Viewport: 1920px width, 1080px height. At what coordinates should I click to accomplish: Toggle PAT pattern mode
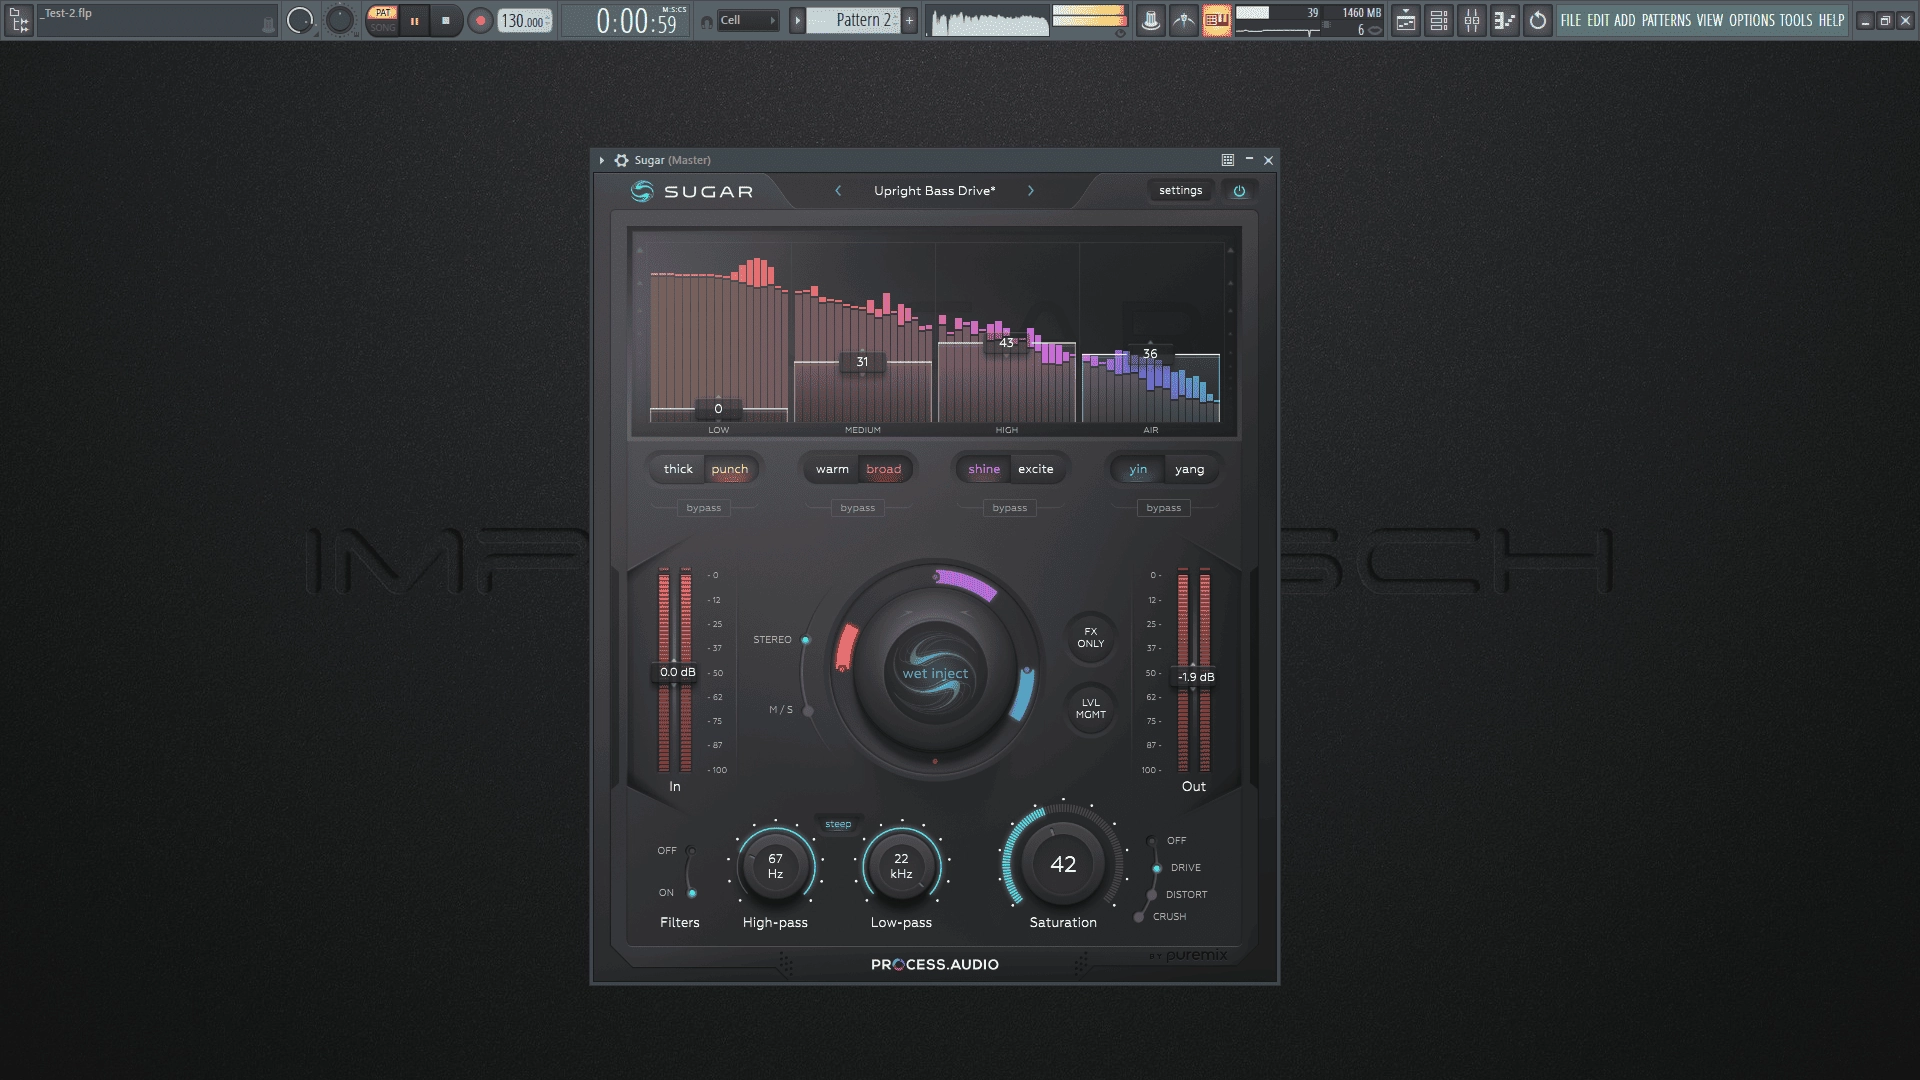point(382,13)
